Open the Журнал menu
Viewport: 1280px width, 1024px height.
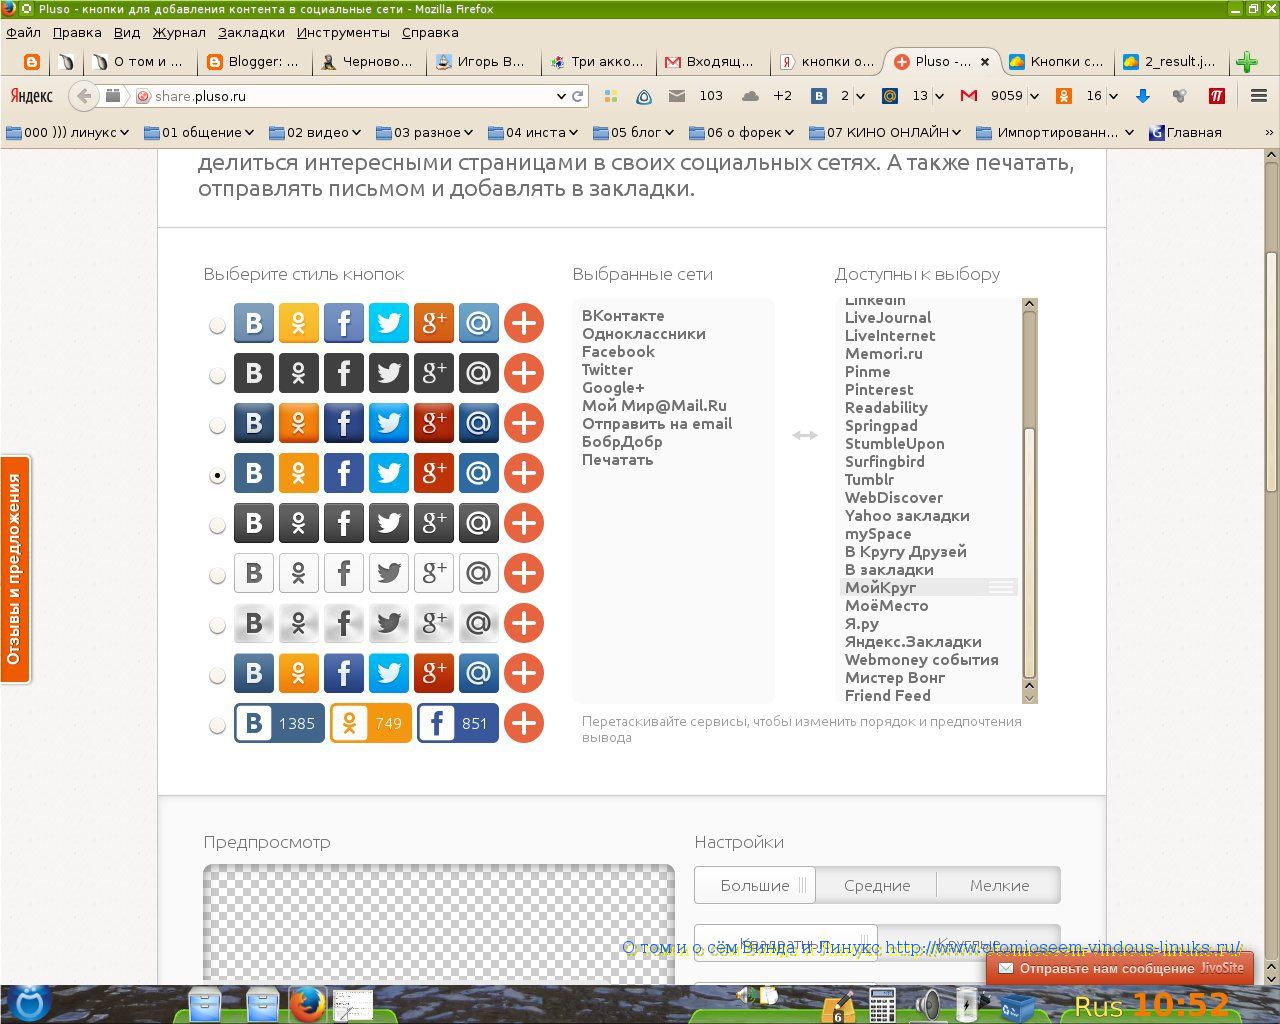tap(179, 32)
